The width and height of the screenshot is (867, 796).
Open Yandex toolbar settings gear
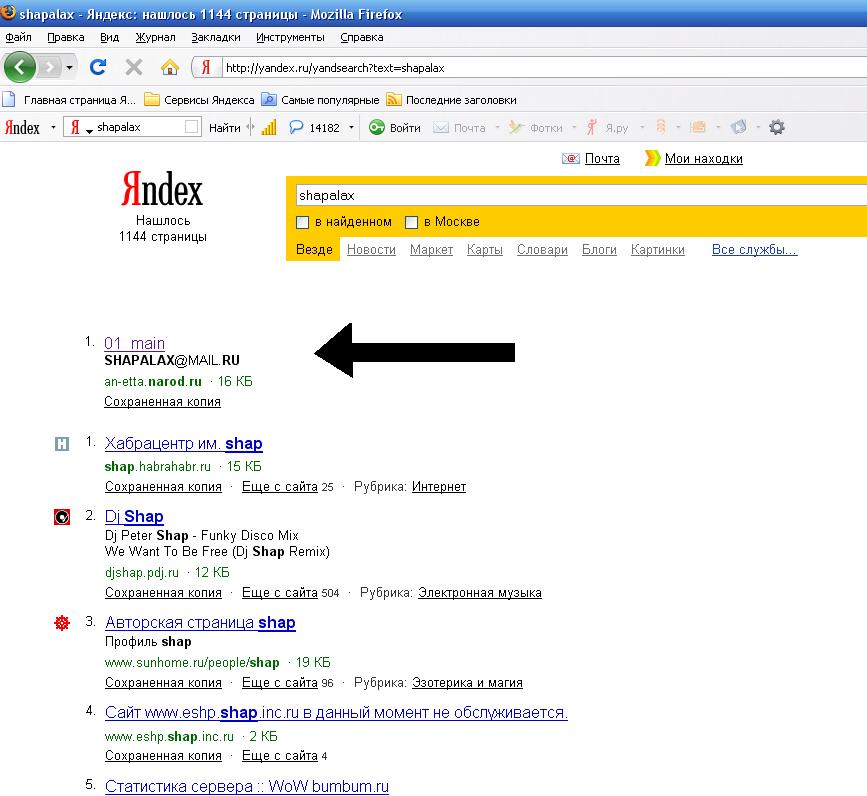pyautogui.click(x=777, y=128)
